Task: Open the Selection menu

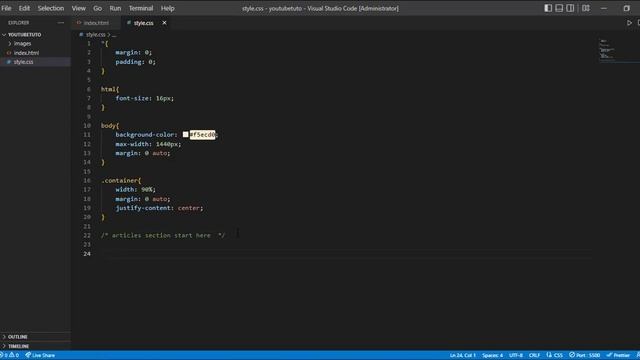Action: pyautogui.click(x=51, y=8)
